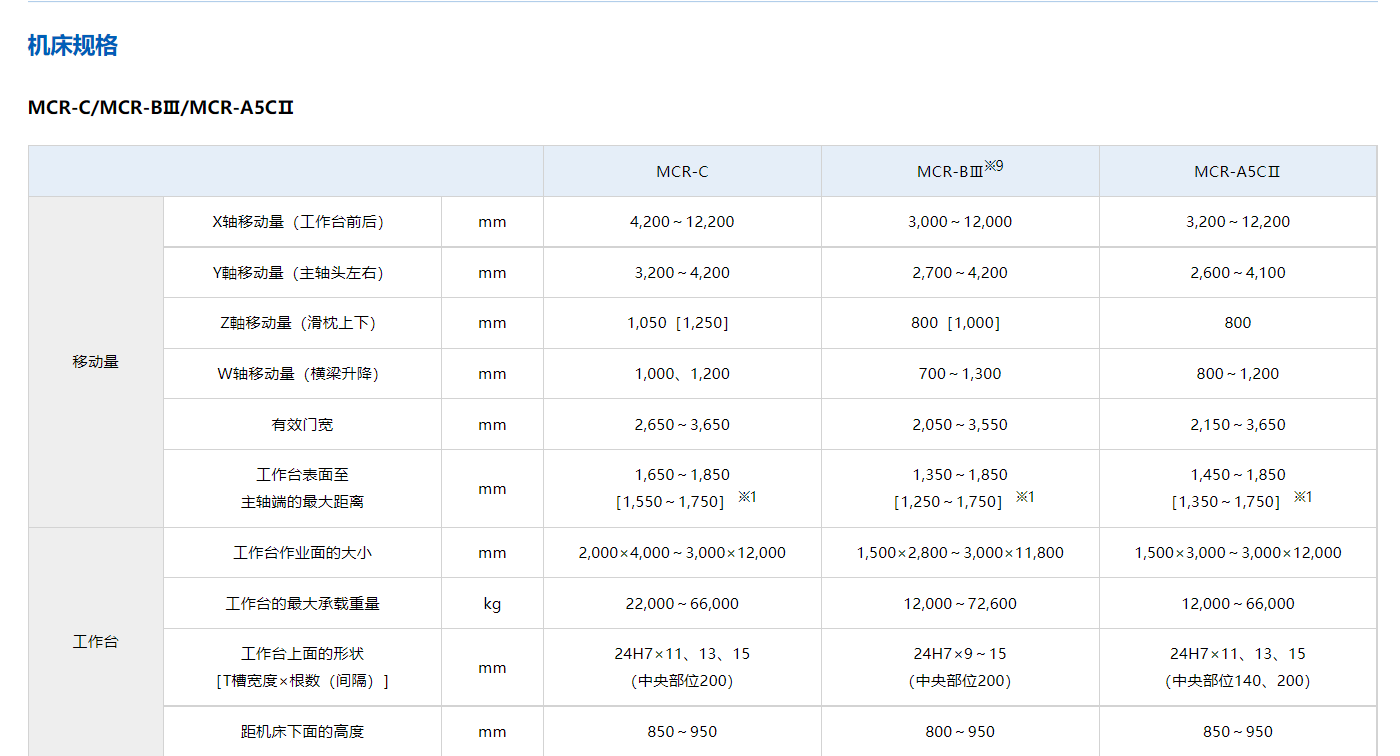Click the value 700～1,300

(960, 373)
